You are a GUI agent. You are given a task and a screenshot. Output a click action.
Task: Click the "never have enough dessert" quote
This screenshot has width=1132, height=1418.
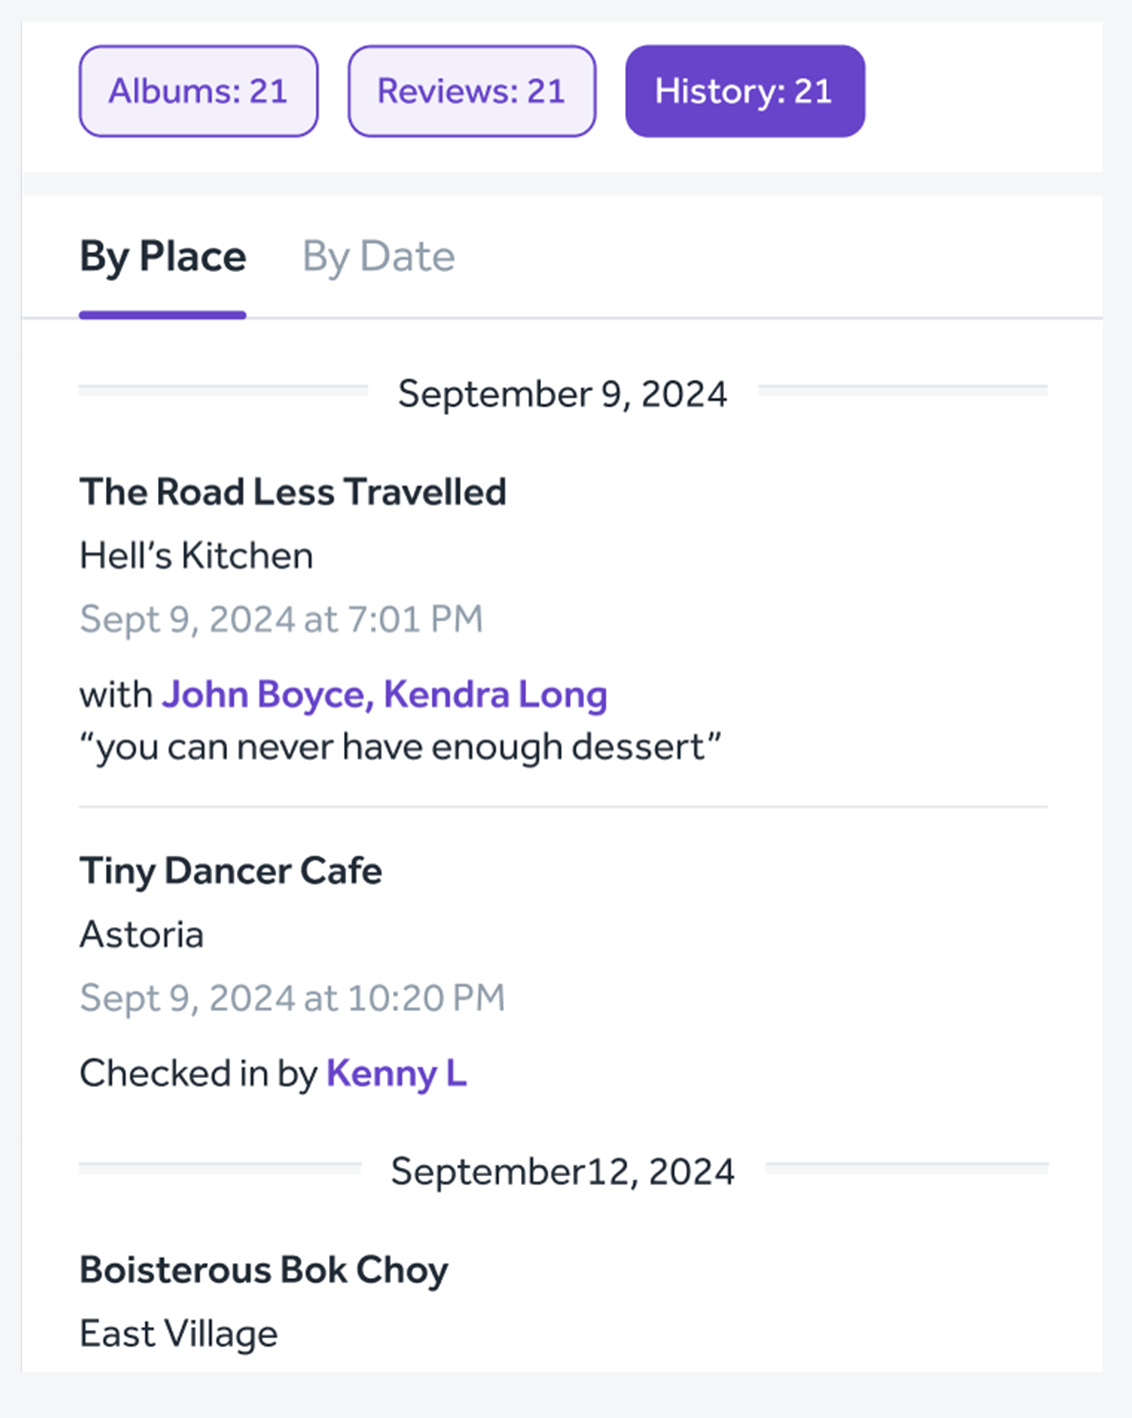point(400,747)
